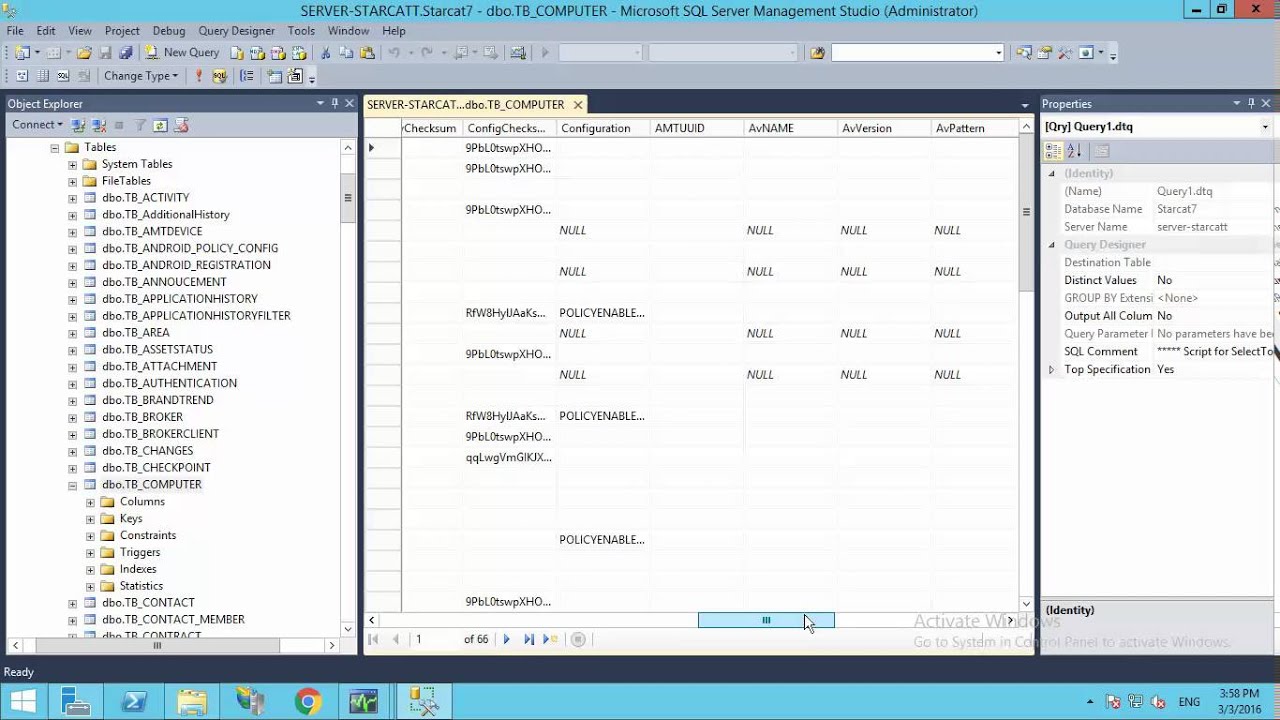Click the AMTUUID column header
1280x720 pixels.
697,128
